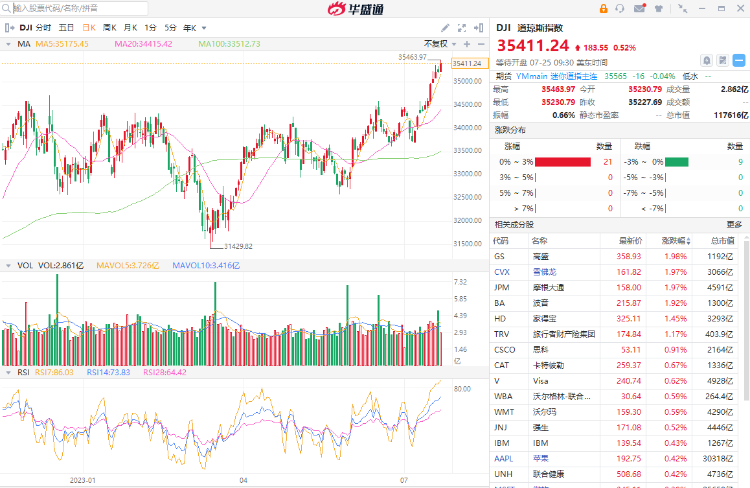
Task: Select the 5分 chart interval
Action: [170, 28]
